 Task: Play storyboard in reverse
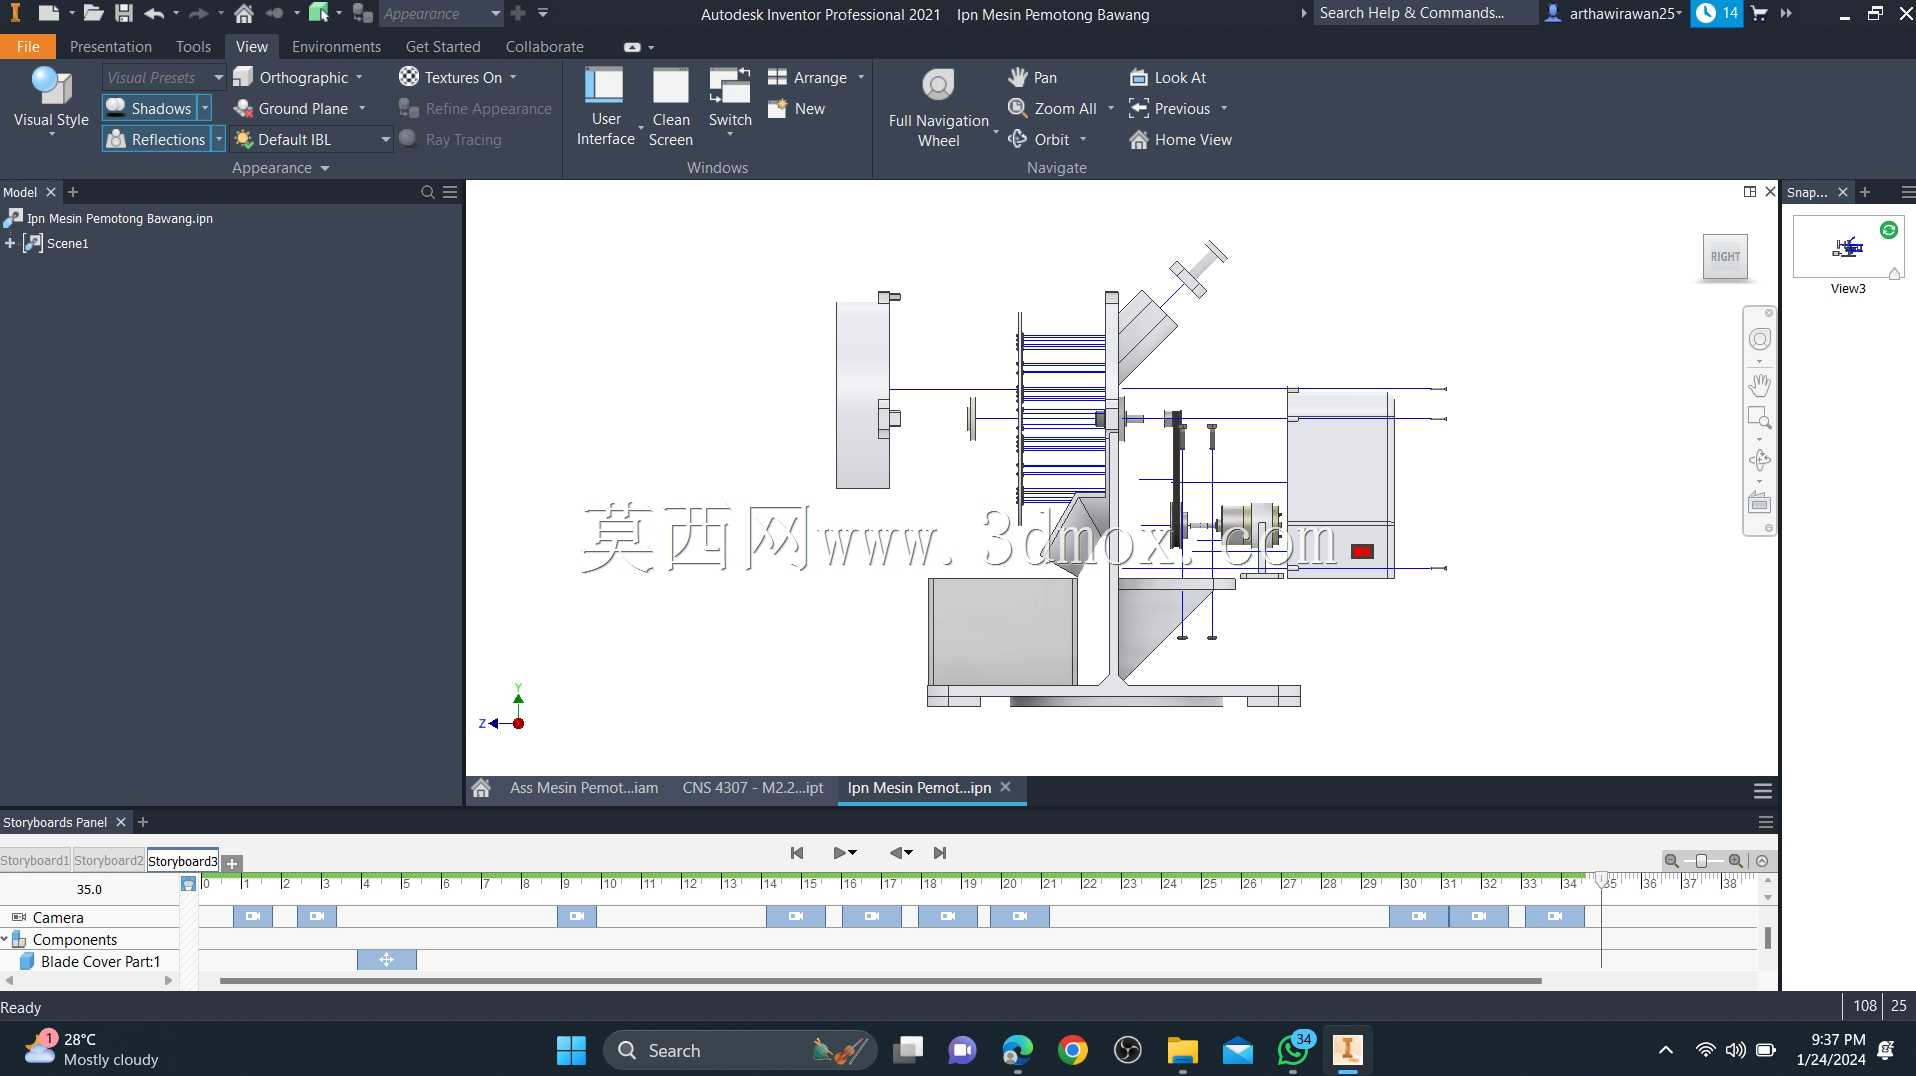(x=896, y=853)
